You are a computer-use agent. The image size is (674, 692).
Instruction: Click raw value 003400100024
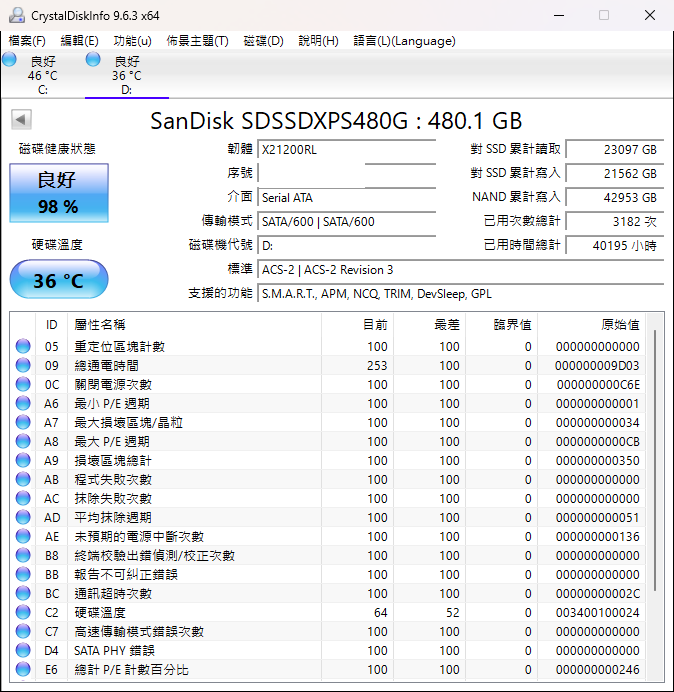598,612
